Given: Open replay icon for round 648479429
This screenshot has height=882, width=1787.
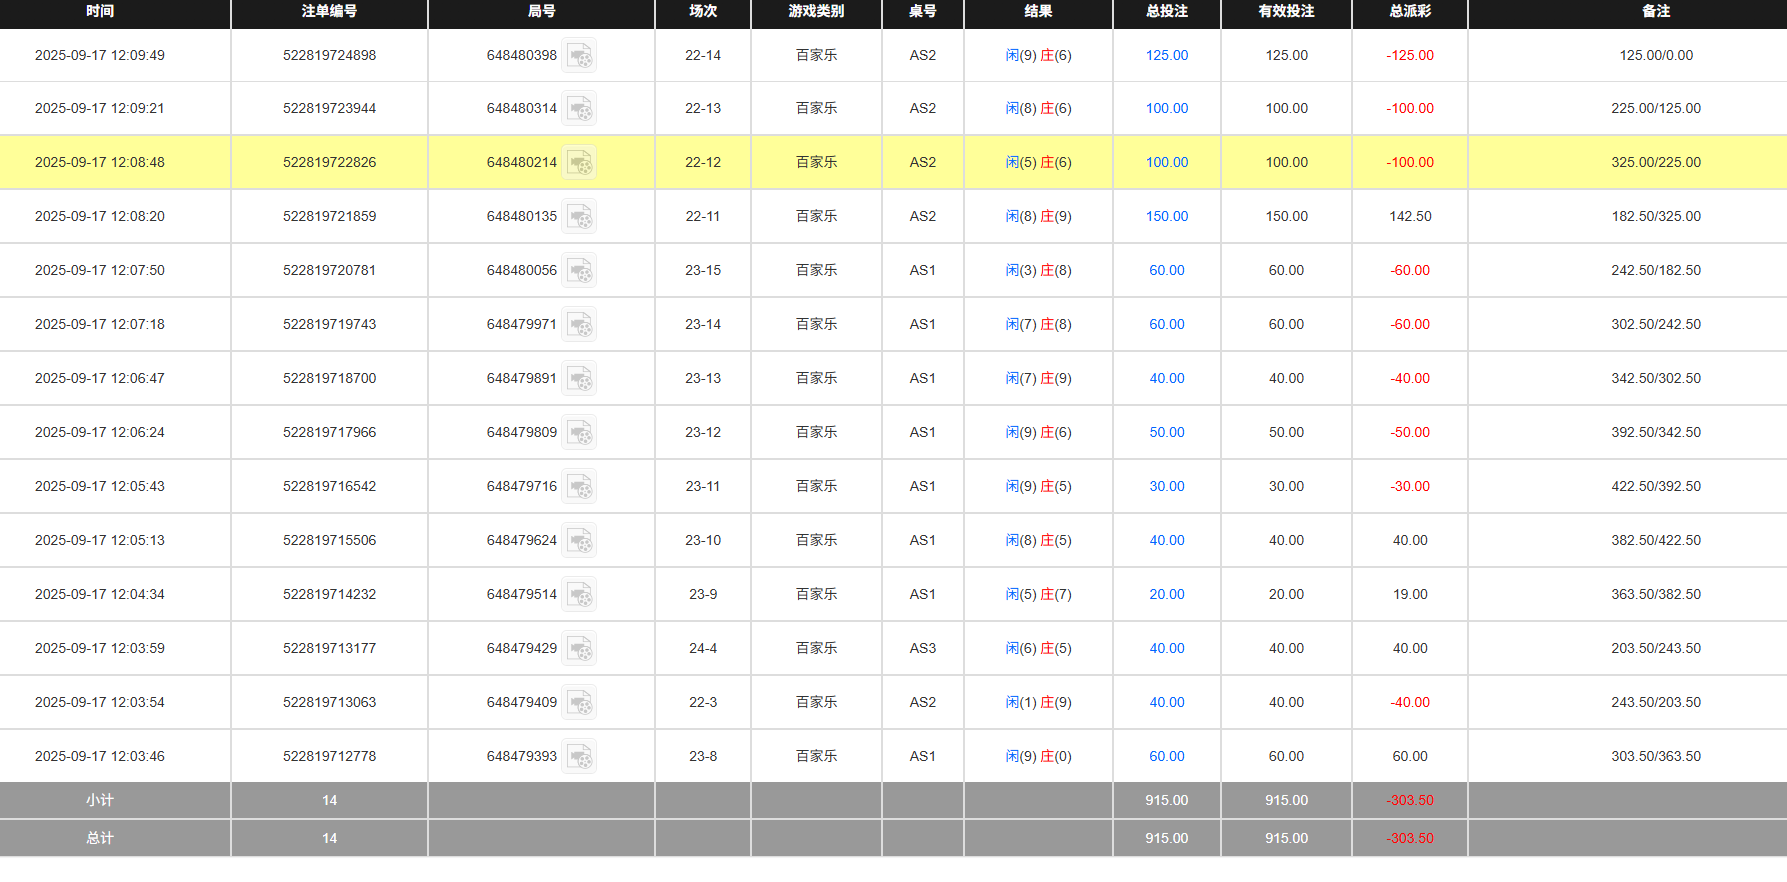Looking at the screenshot, I should (579, 649).
